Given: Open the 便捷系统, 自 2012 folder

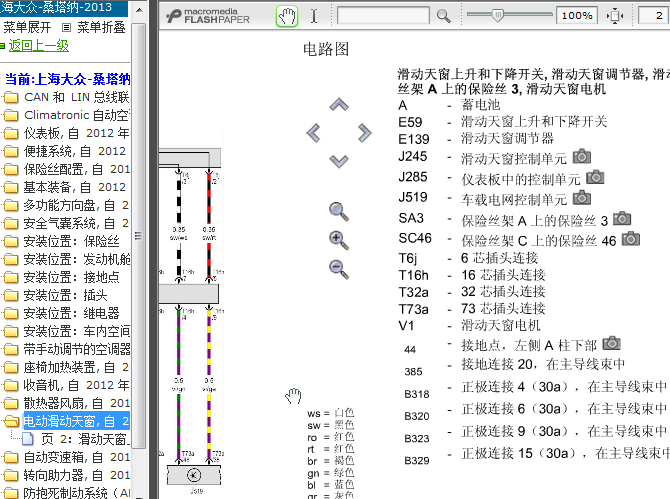Looking at the screenshot, I should point(65,151).
